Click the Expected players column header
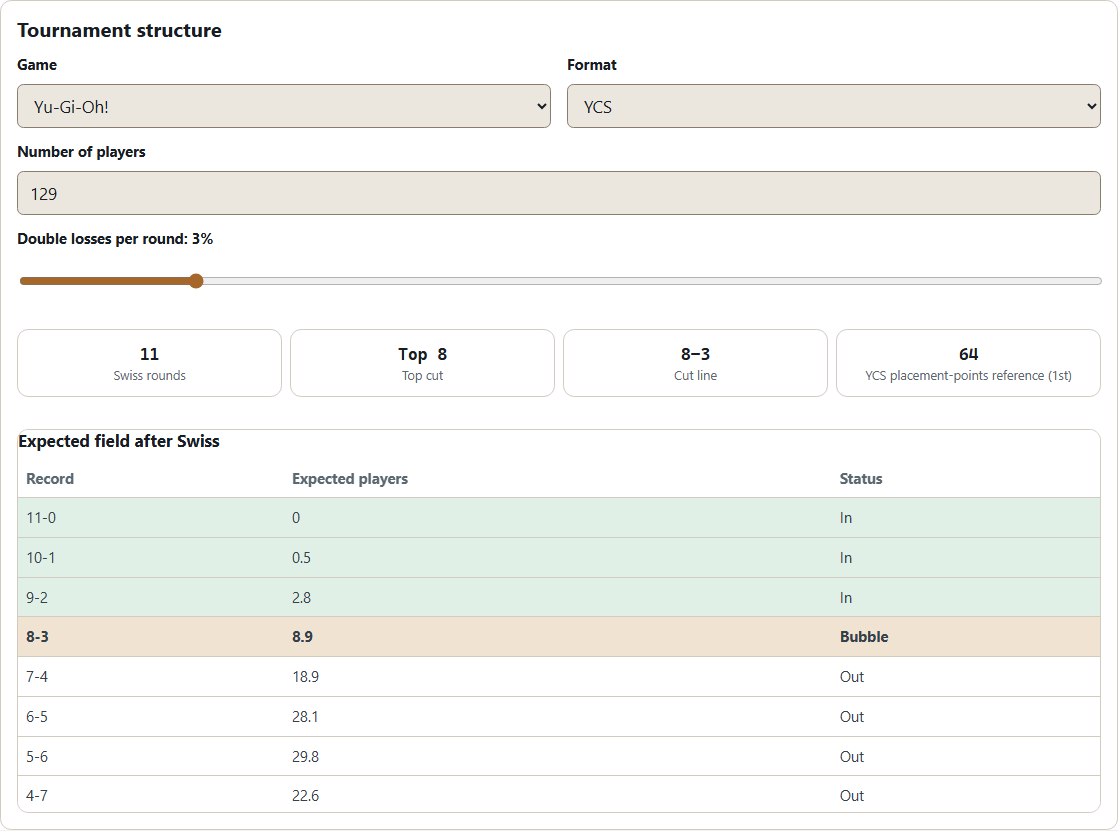The height and width of the screenshot is (831, 1118). pyautogui.click(x=349, y=479)
